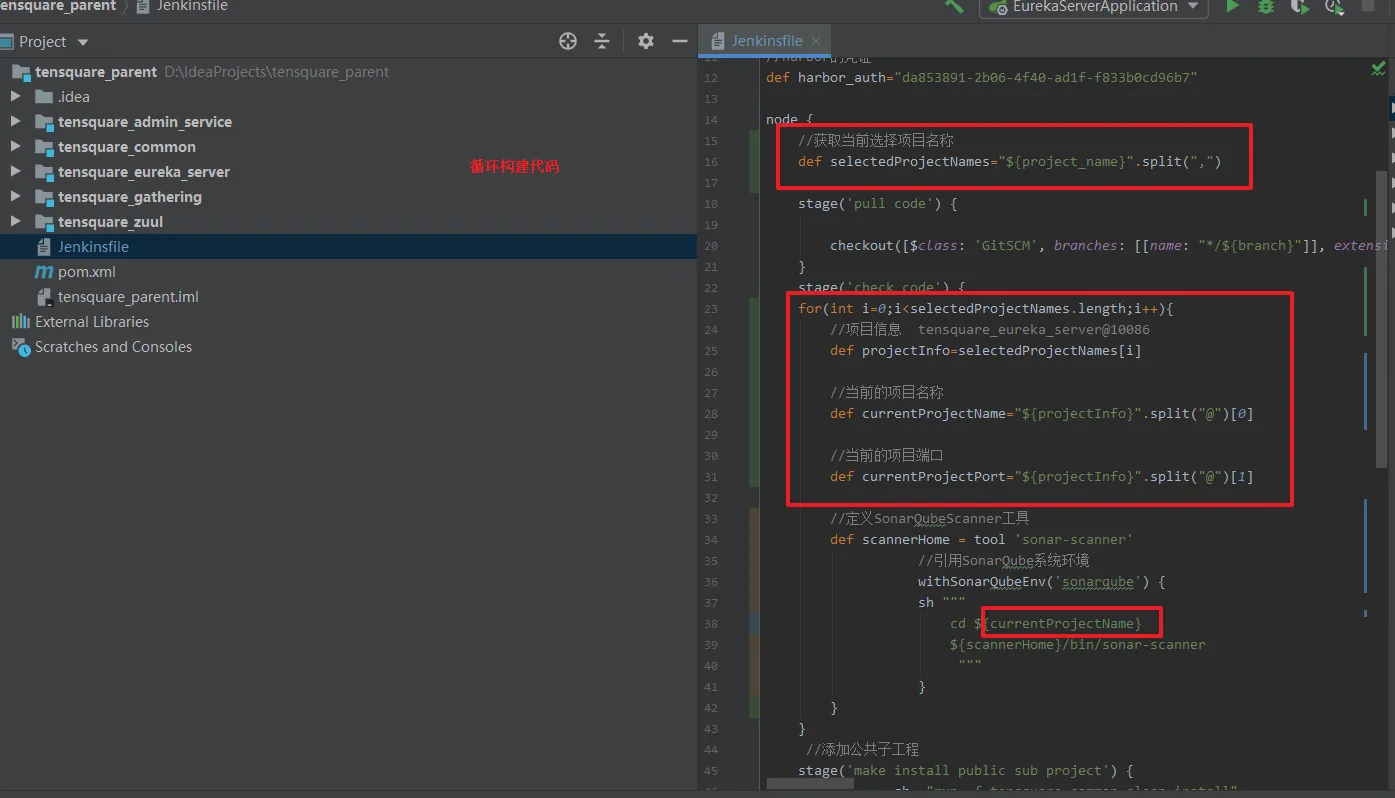Click 'def projectInfo=selectedProjectNames[i]' line

986,351
